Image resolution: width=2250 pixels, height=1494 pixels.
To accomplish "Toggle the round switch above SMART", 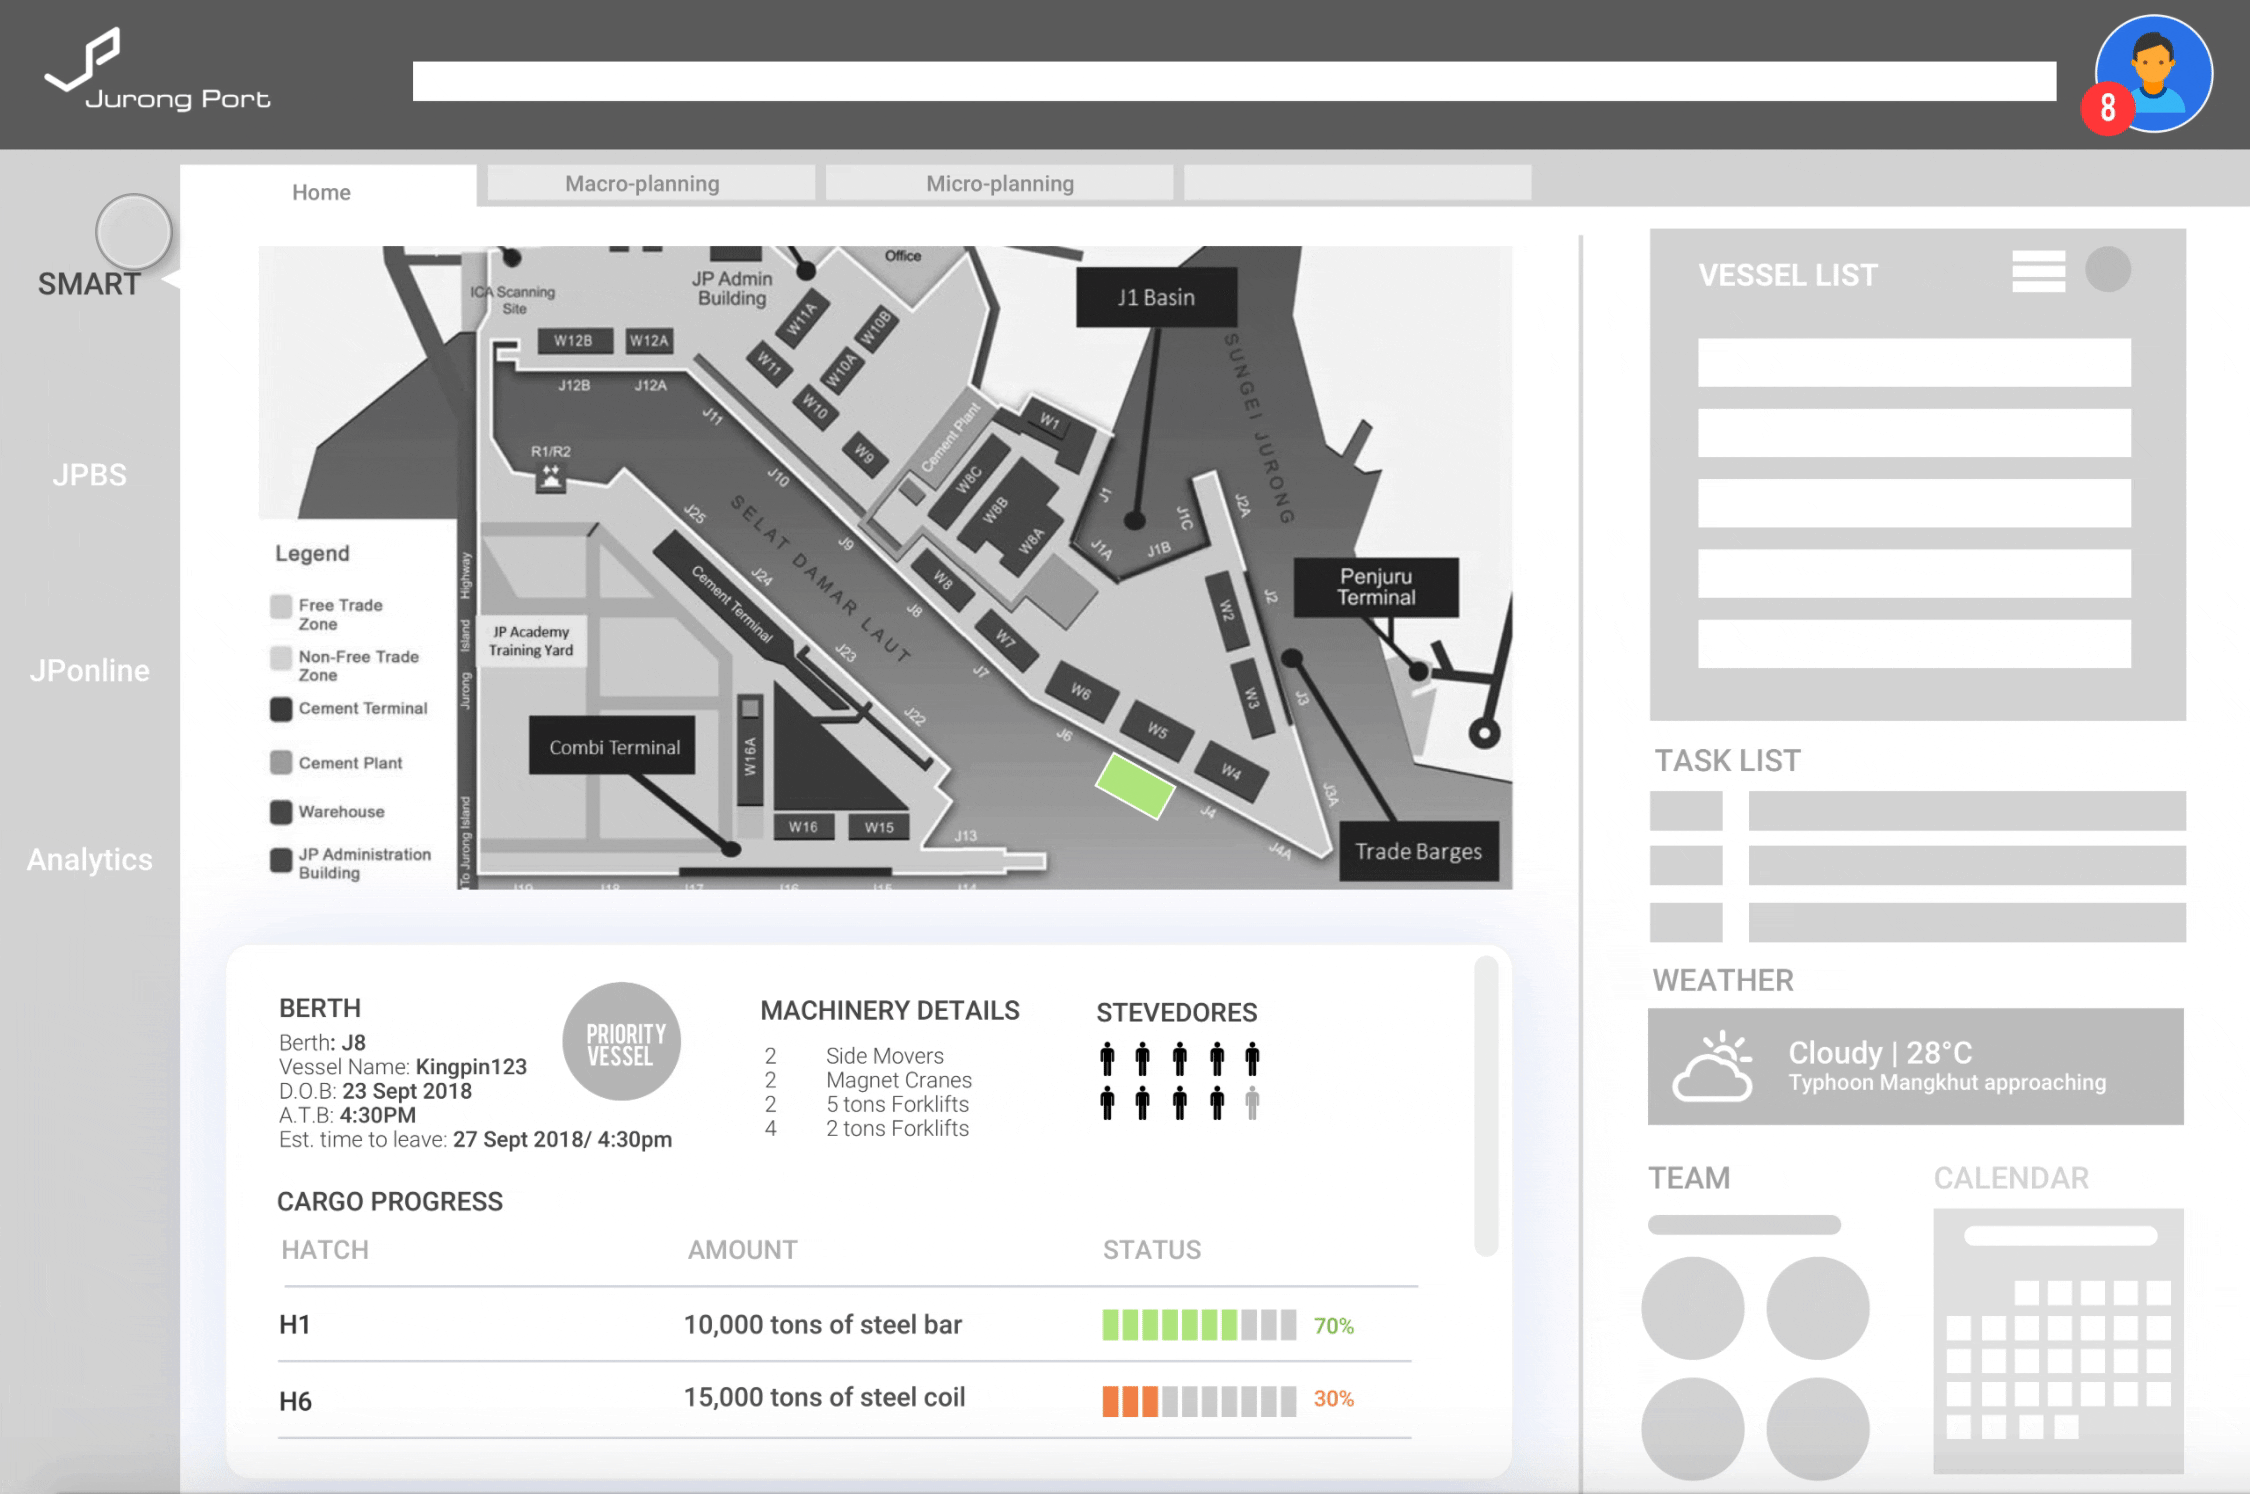I will [x=134, y=232].
